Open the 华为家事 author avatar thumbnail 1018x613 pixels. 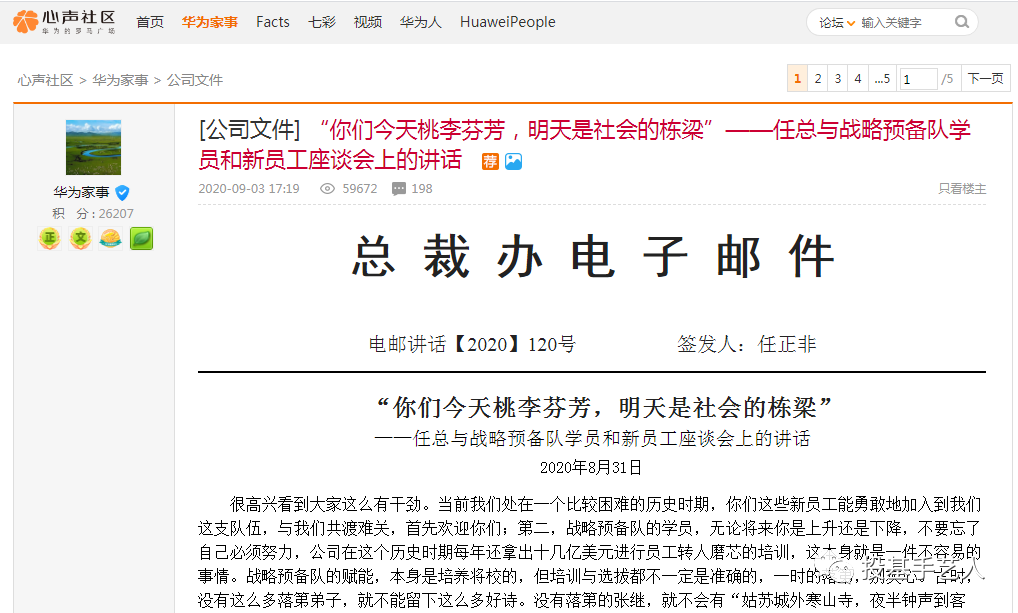click(x=93, y=147)
